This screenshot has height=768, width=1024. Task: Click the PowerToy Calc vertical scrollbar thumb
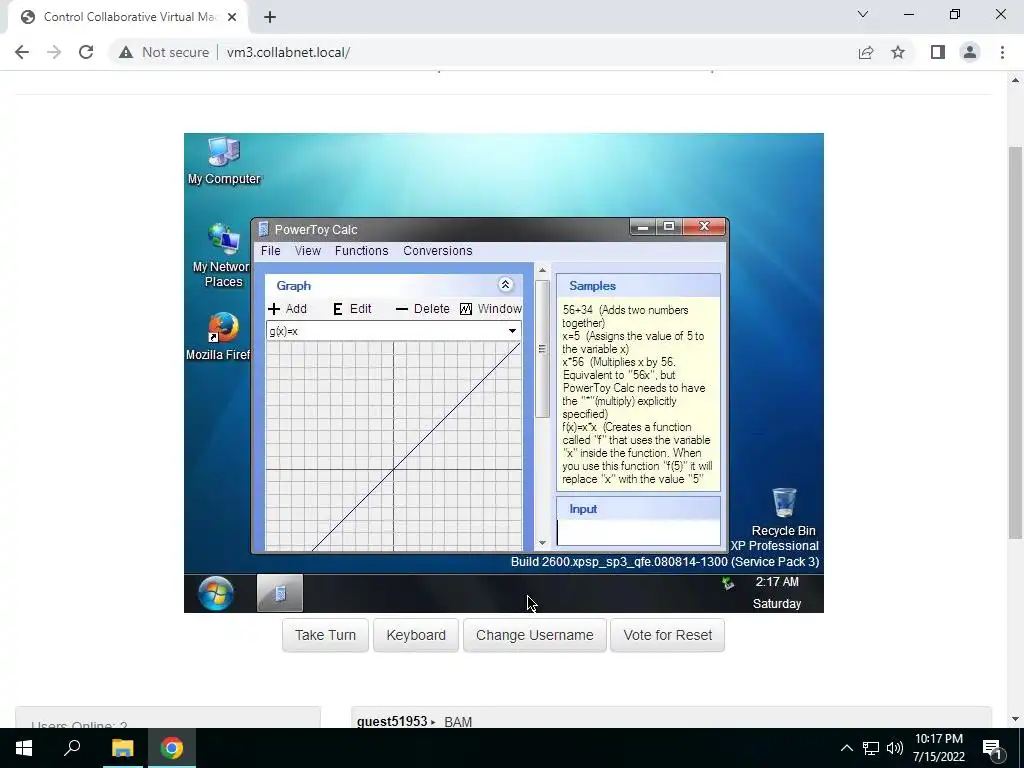point(542,349)
